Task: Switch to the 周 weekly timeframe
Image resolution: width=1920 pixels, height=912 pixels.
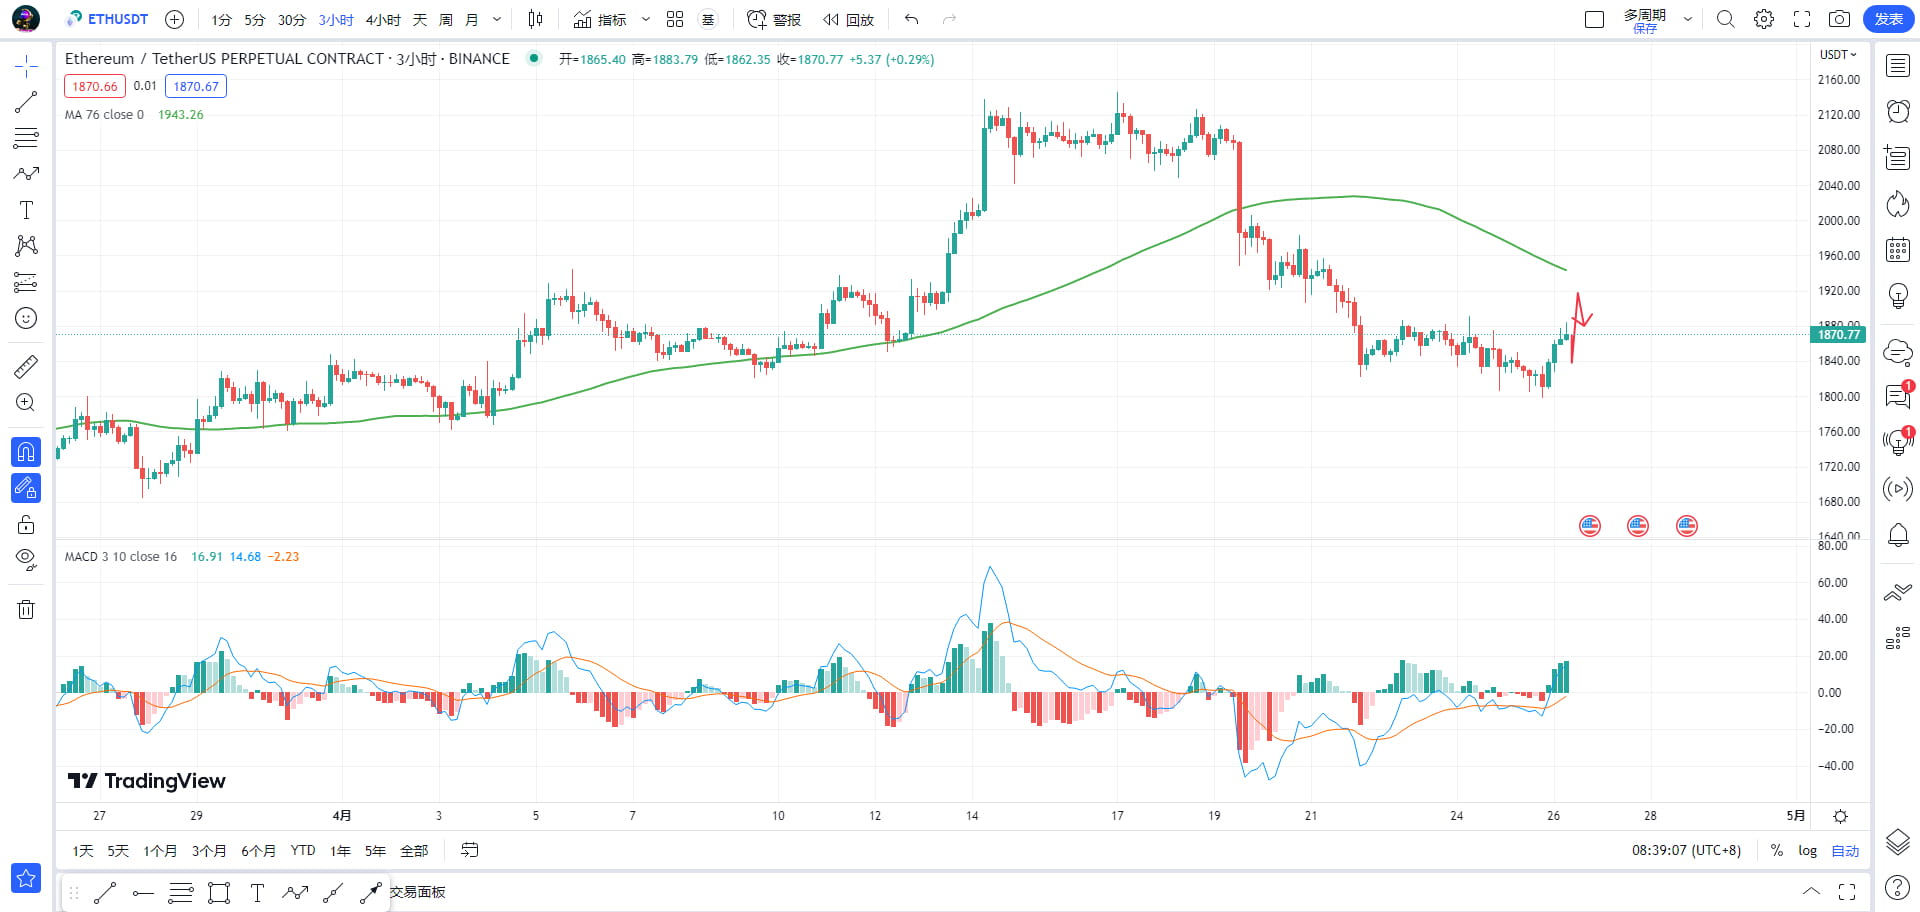Action: [446, 19]
